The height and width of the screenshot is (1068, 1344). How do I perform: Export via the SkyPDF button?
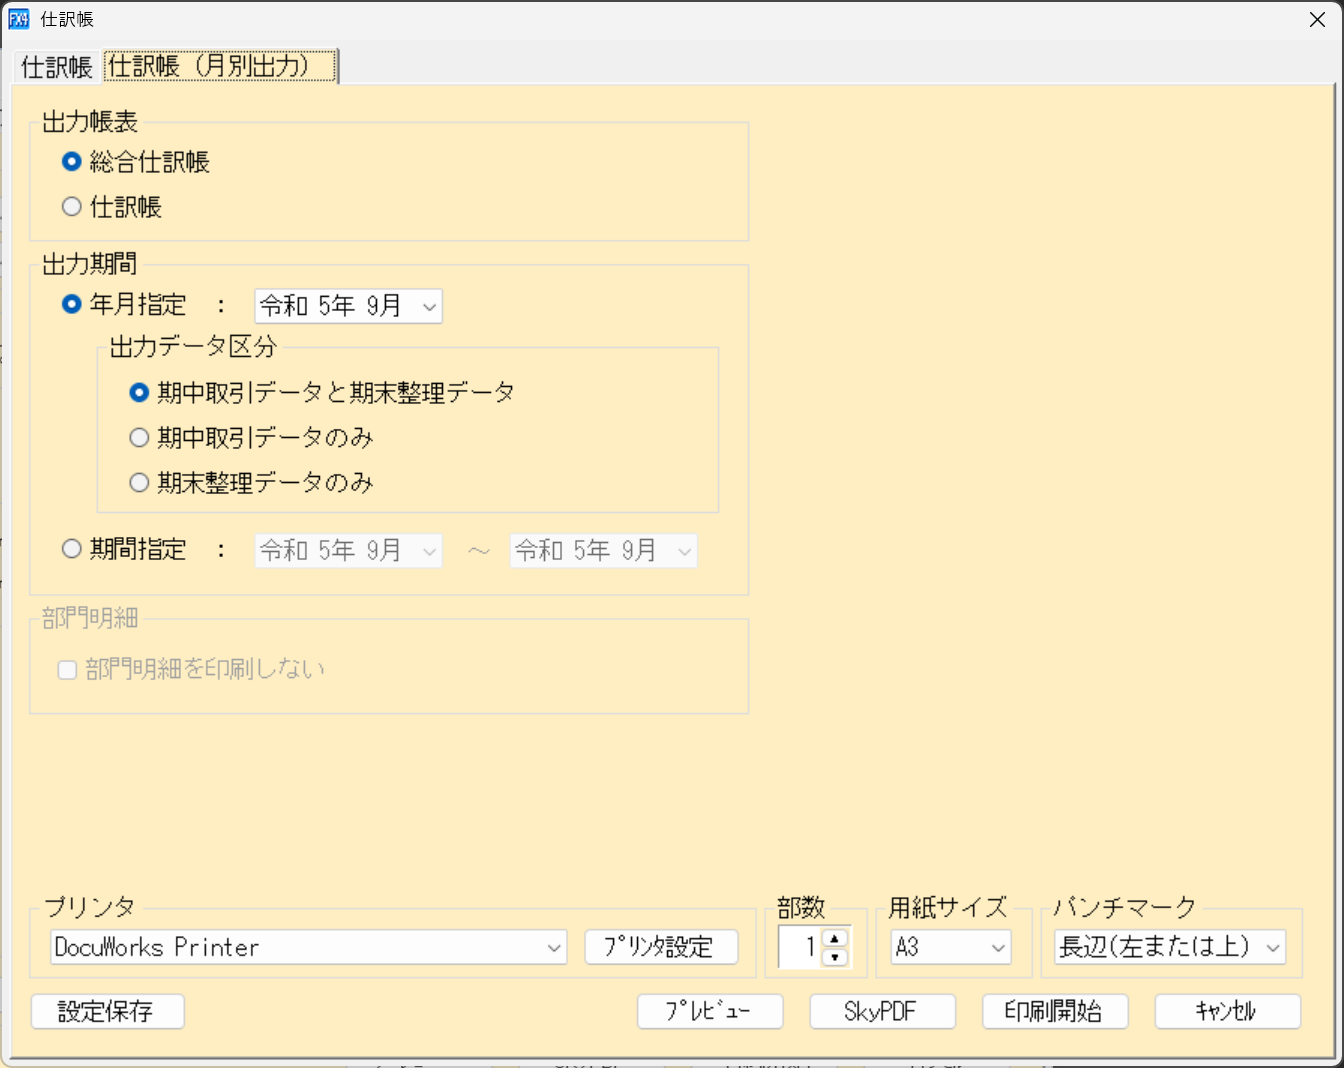click(882, 1011)
